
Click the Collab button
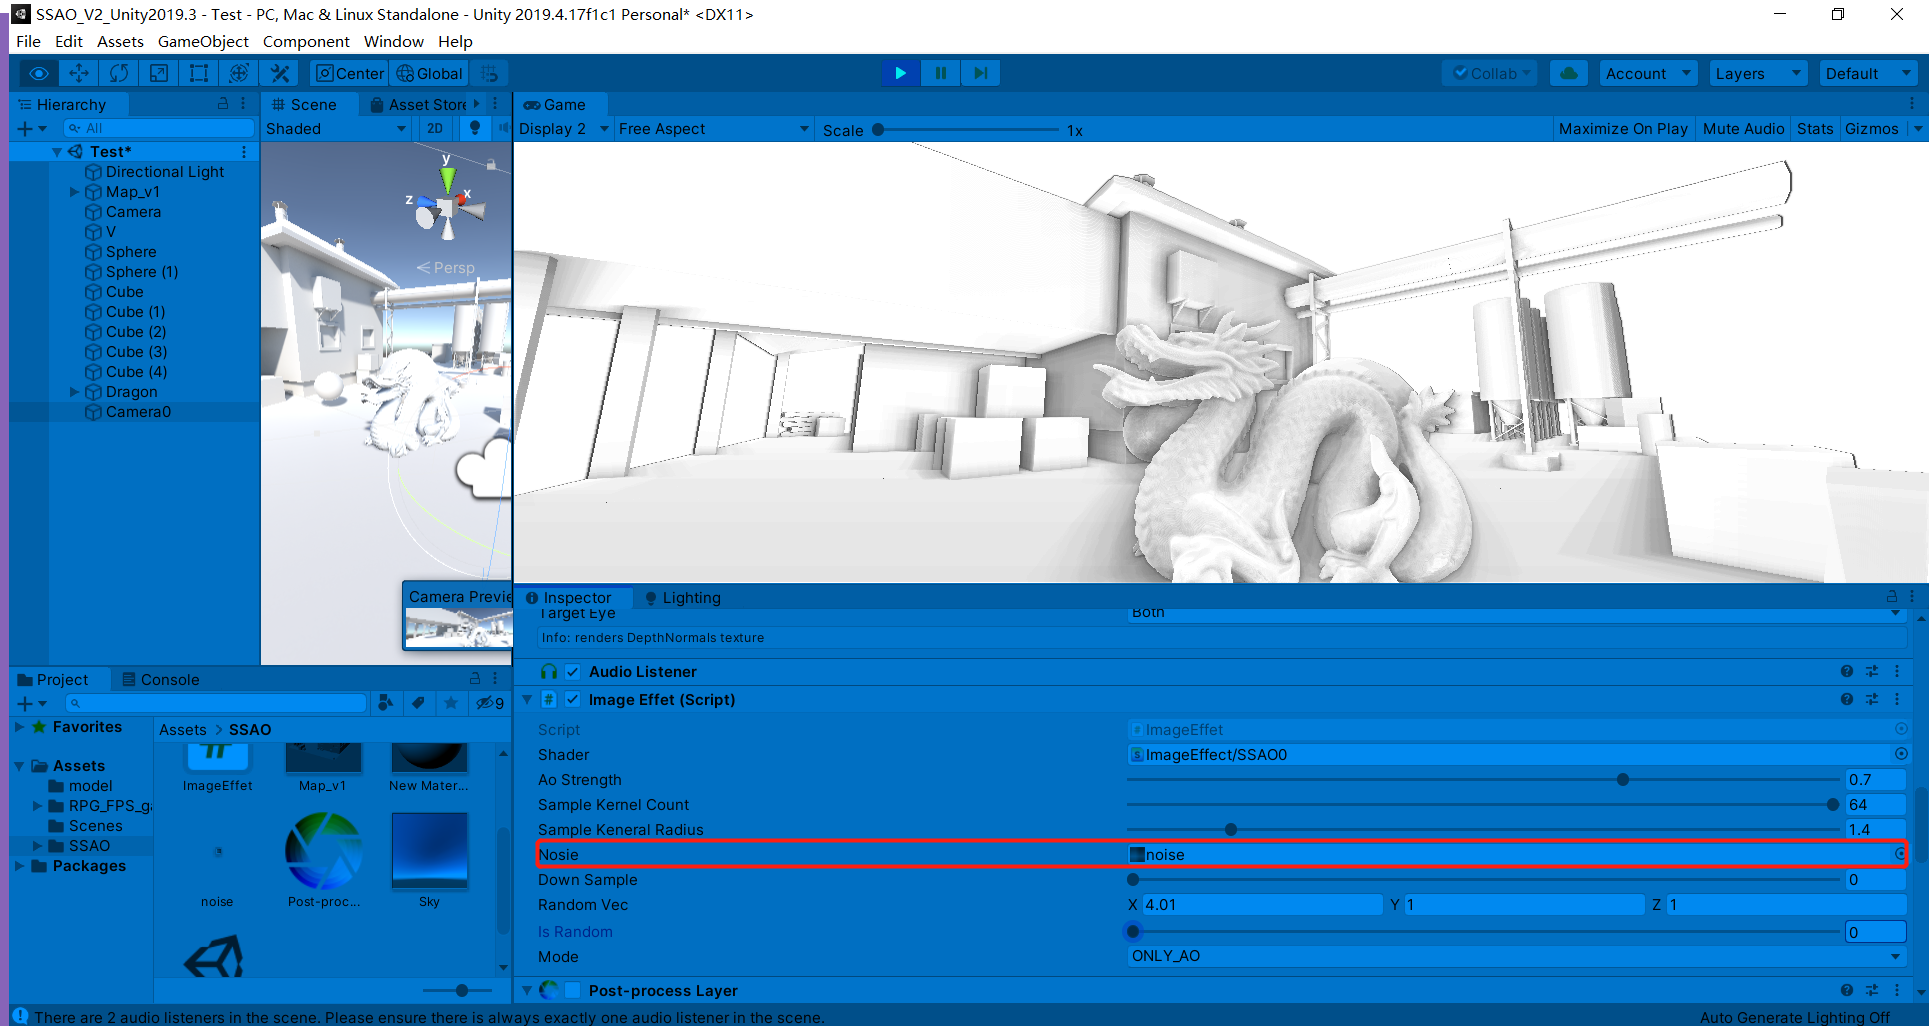(1491, 73)
